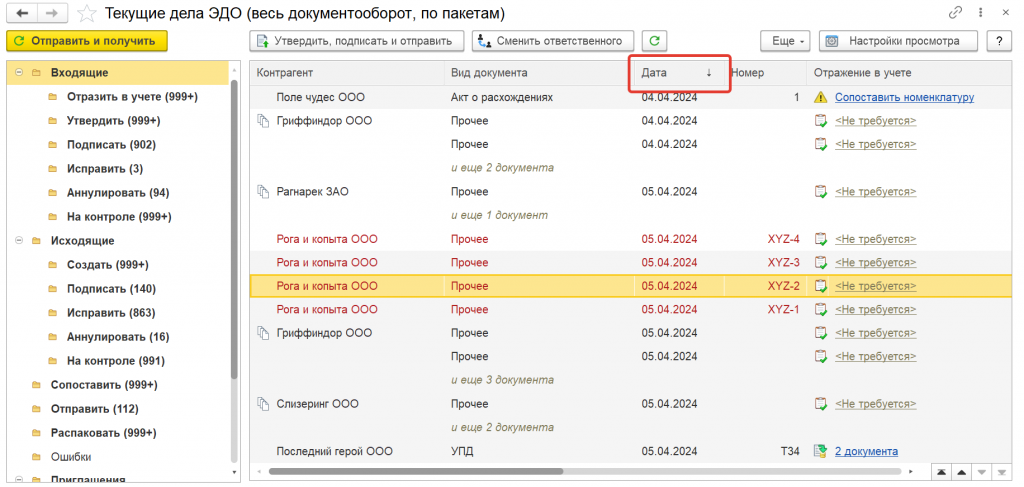This screenshot has width=1024, height=487.
Task: Select the Исправить (3) folder under Входящие
Action: tap(104, 169)
